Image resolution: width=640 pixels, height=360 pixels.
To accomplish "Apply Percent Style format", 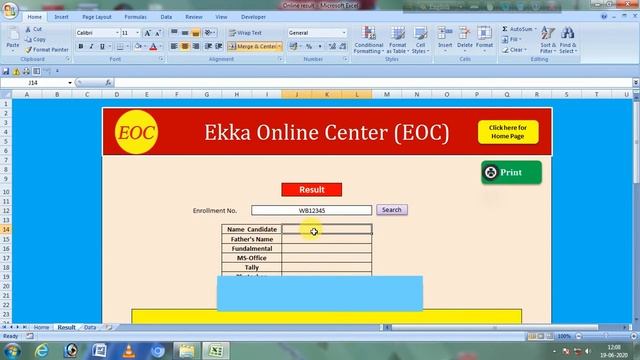I will click(x=309, y=47).
